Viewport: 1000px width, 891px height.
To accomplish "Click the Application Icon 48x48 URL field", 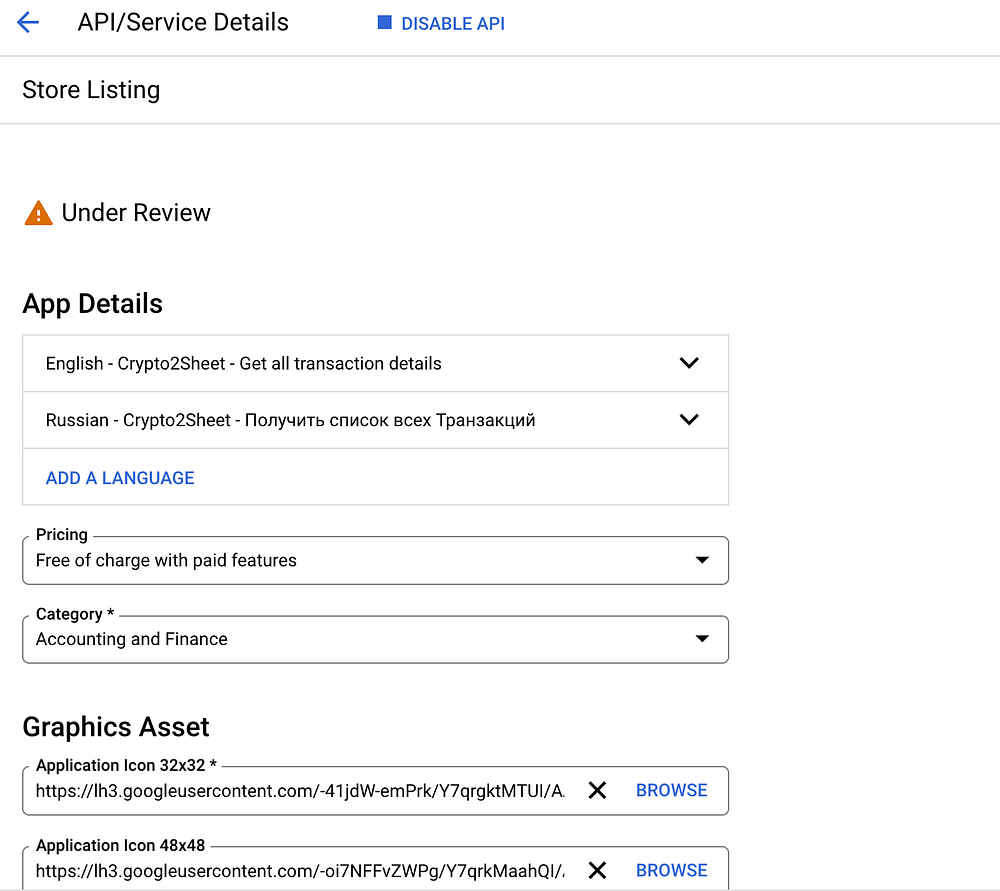I will tap(300, 871).
